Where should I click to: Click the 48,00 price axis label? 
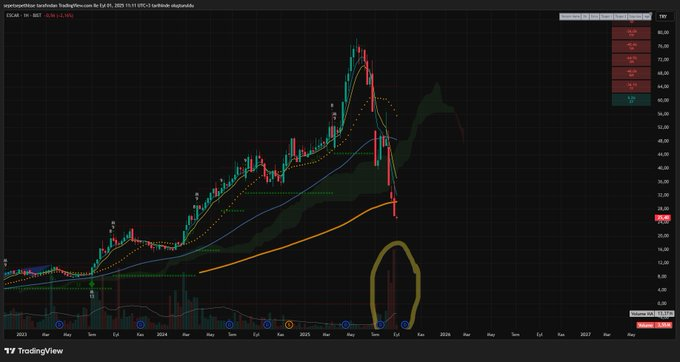point(663,141)
